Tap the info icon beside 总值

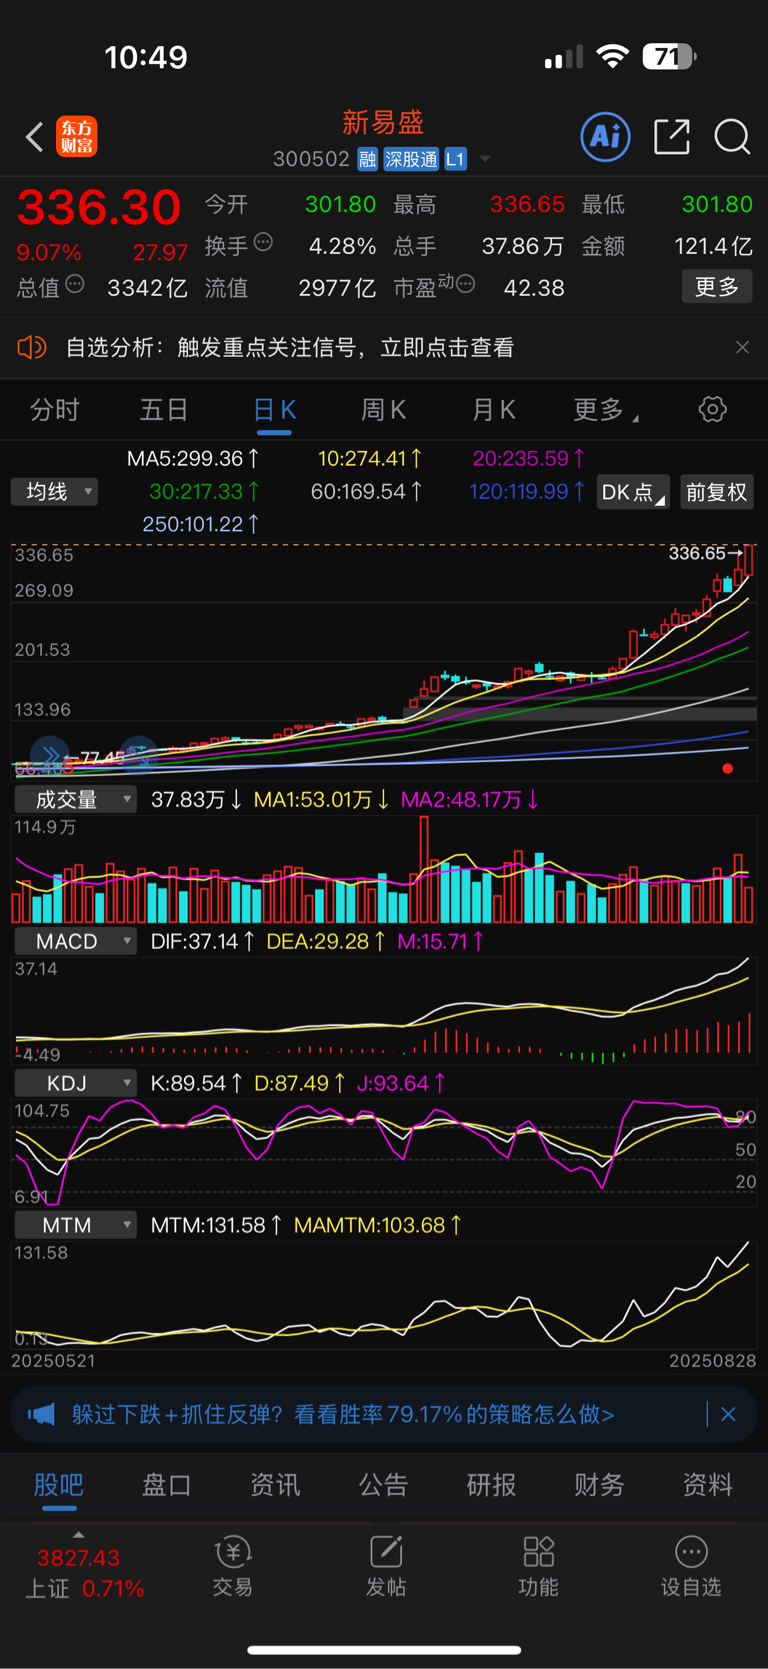click(x=75, y=285)
